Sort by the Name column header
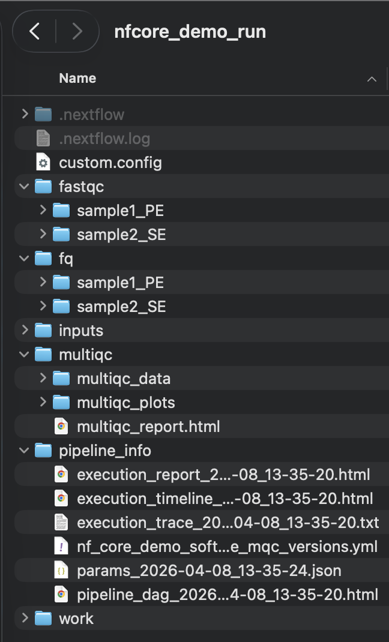The image size is (389, 642). pyautogui.click(x=77, y=78)
